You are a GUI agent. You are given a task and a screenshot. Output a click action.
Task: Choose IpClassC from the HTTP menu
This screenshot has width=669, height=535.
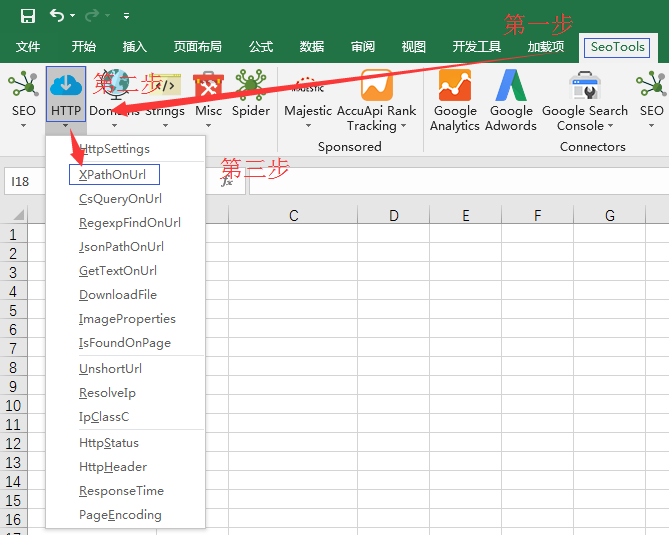click(125, 417)
